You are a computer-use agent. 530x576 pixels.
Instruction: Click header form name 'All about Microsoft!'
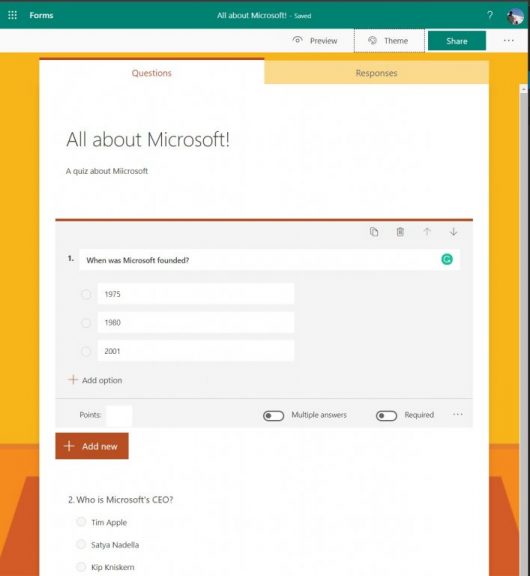tap(252, 15)
